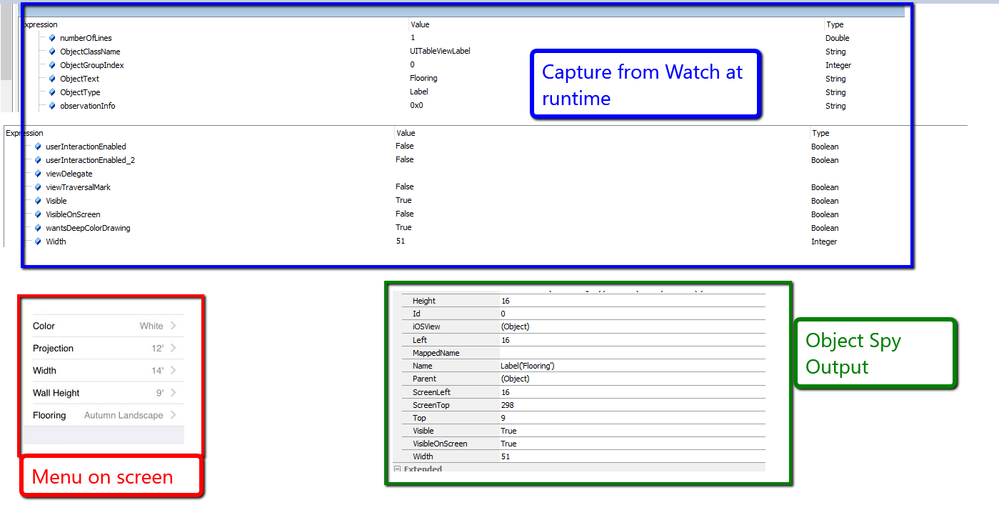
Task: Click the blue icon beside numberOfLines
Action: pyautogui.click(x=52, y=38)
